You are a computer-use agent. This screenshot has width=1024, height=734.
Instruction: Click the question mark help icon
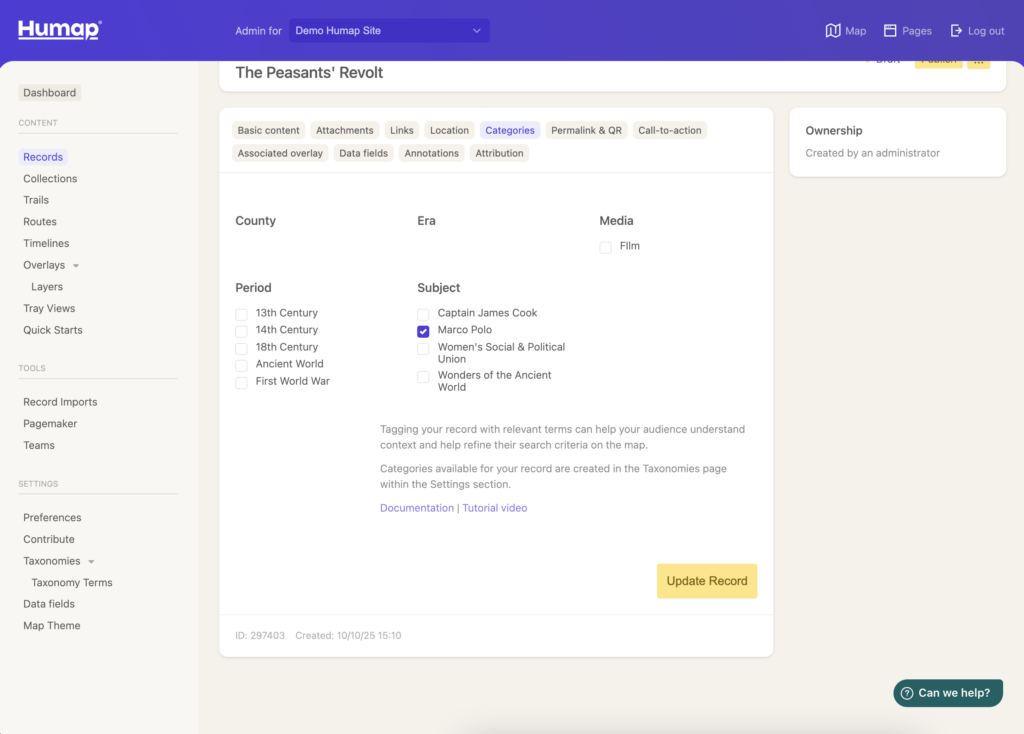pos(907,693)
